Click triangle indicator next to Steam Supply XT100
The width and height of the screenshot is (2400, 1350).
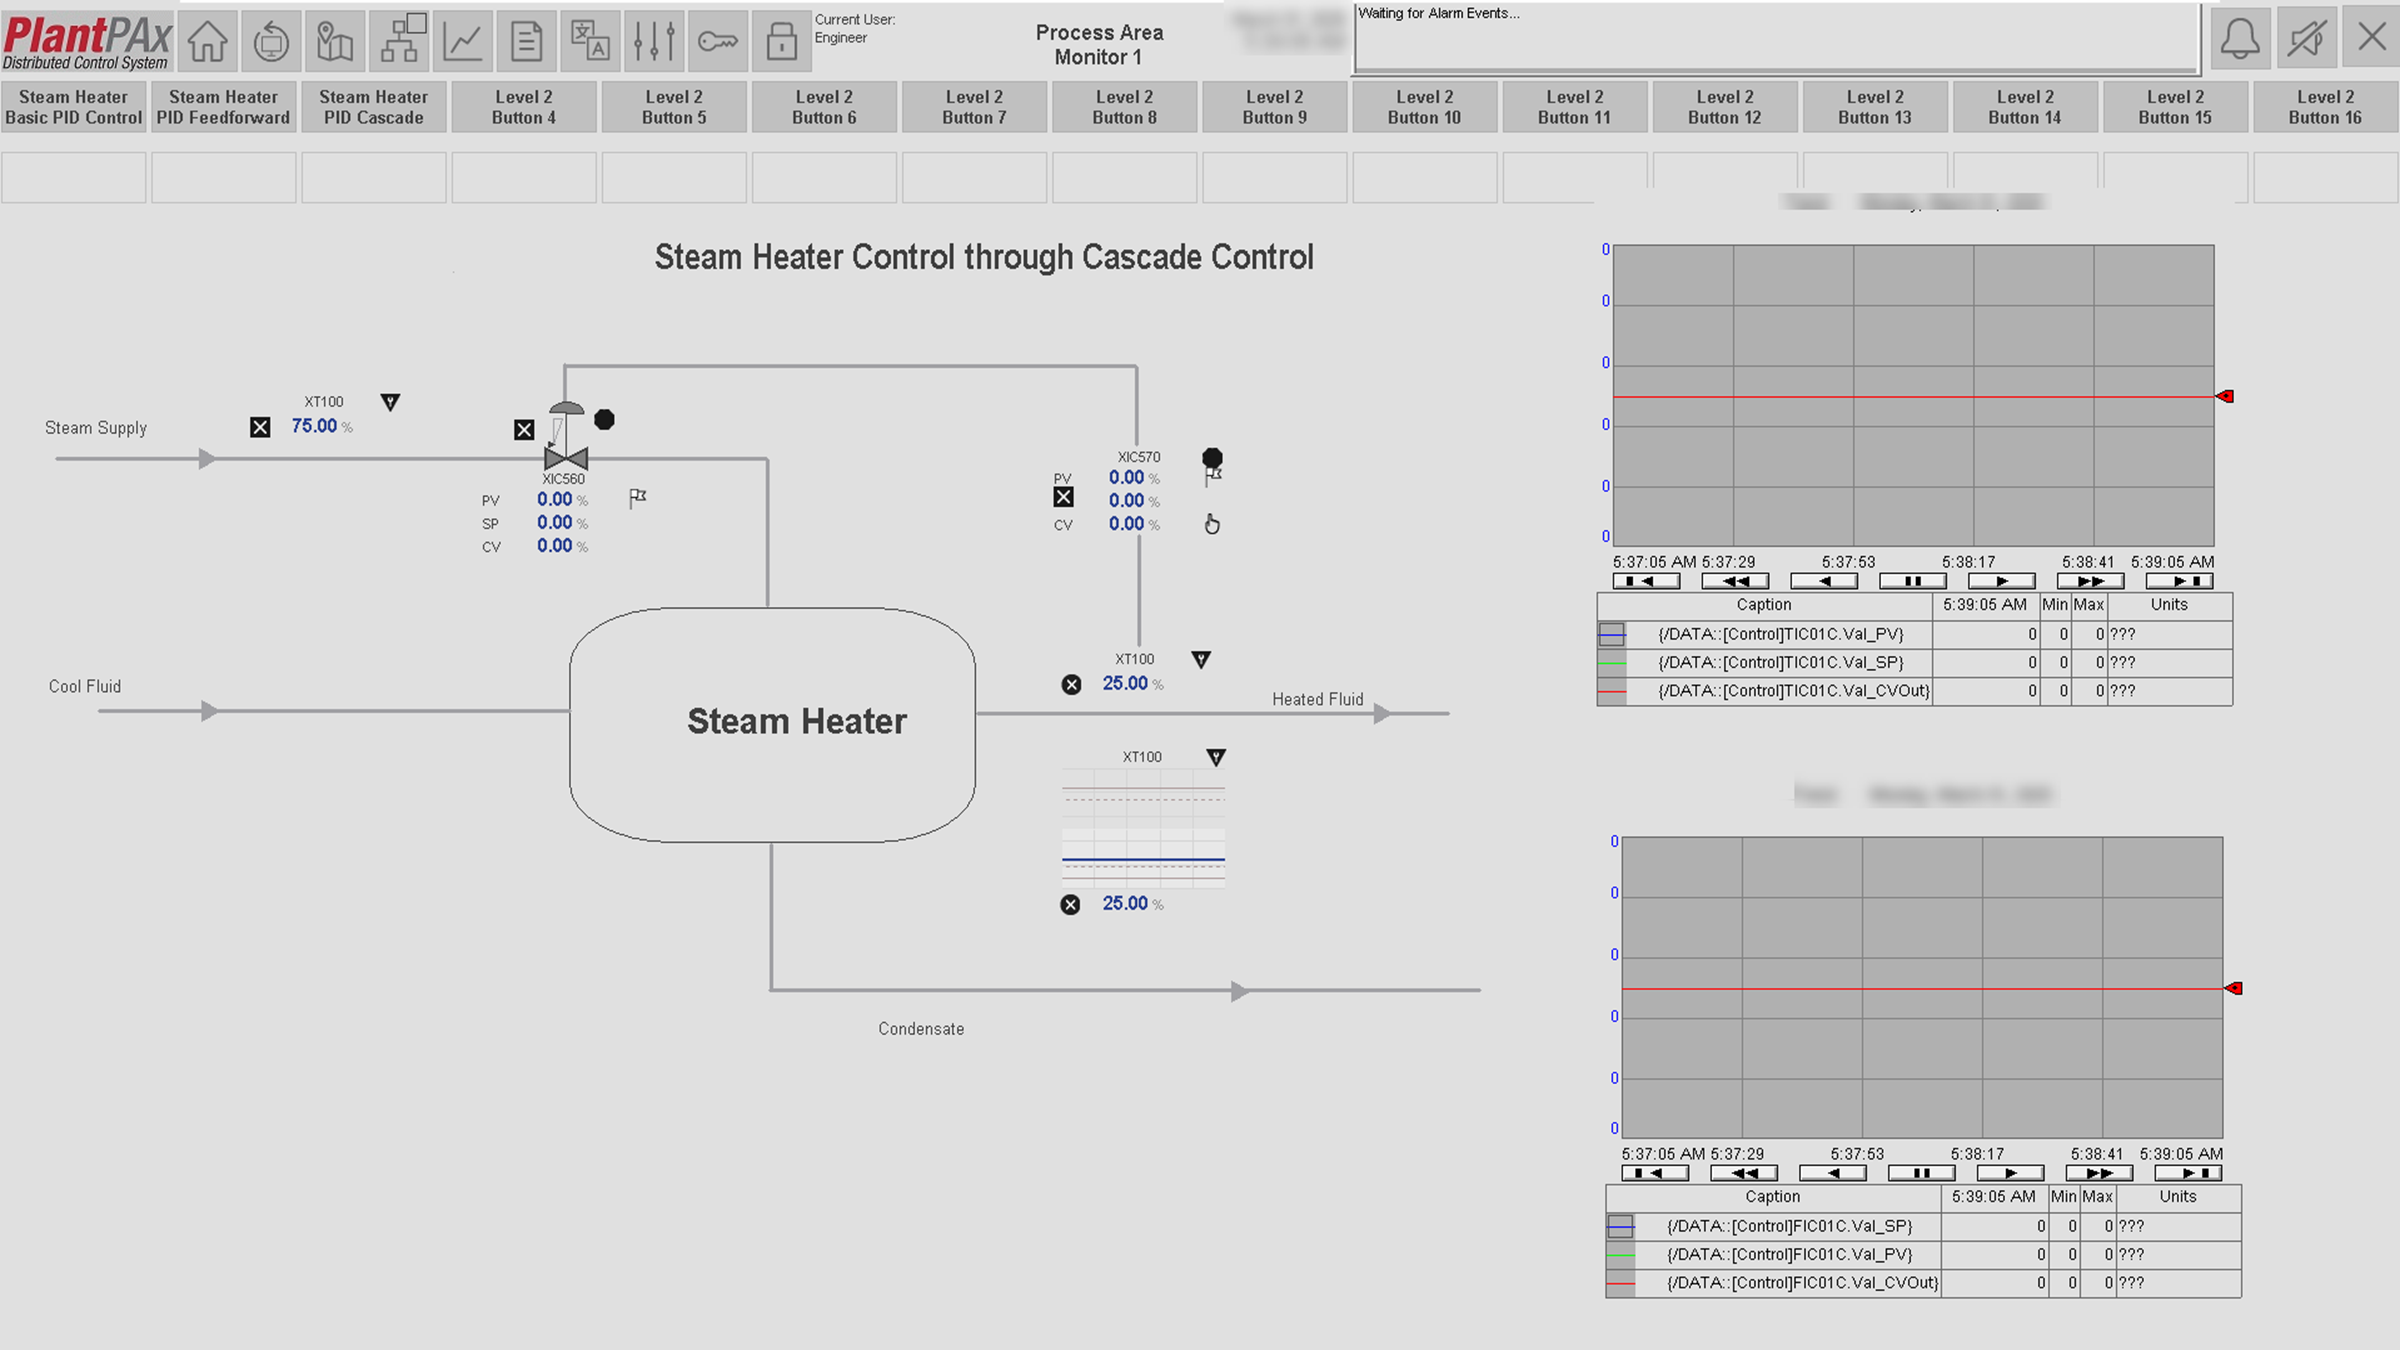[390, 402]
